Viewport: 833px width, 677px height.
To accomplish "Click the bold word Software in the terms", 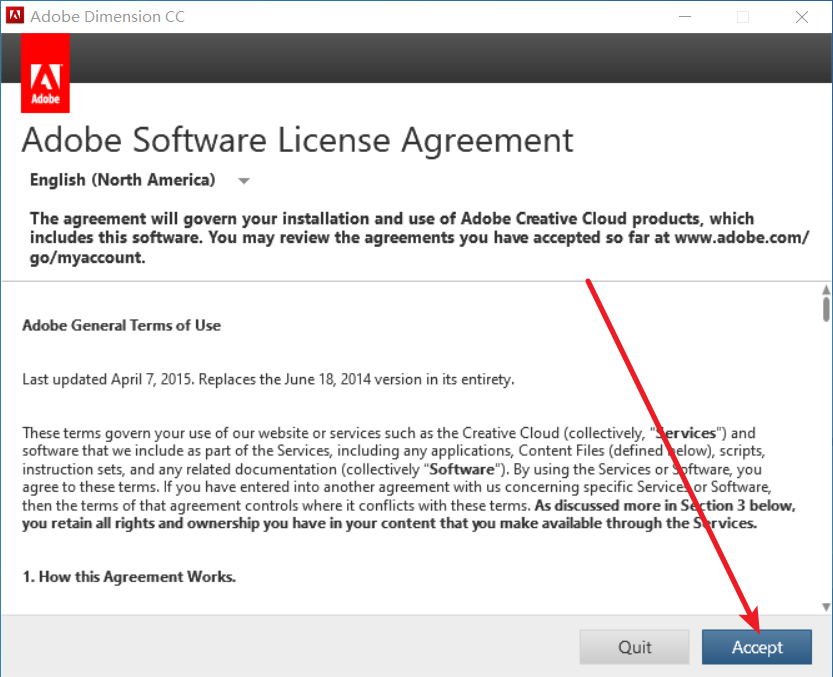I will (462, 469).
